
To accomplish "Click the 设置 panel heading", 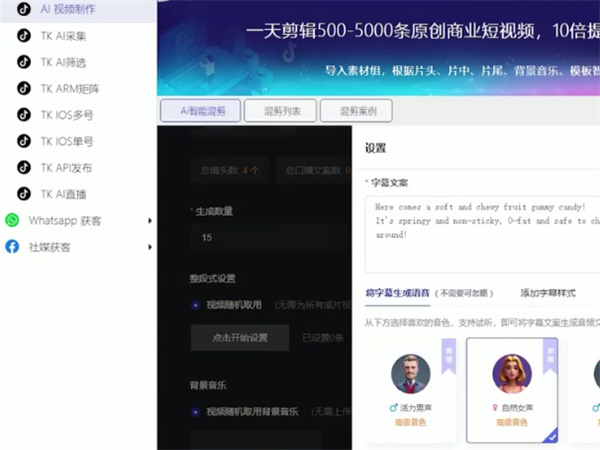I will [x=375, y=148].
